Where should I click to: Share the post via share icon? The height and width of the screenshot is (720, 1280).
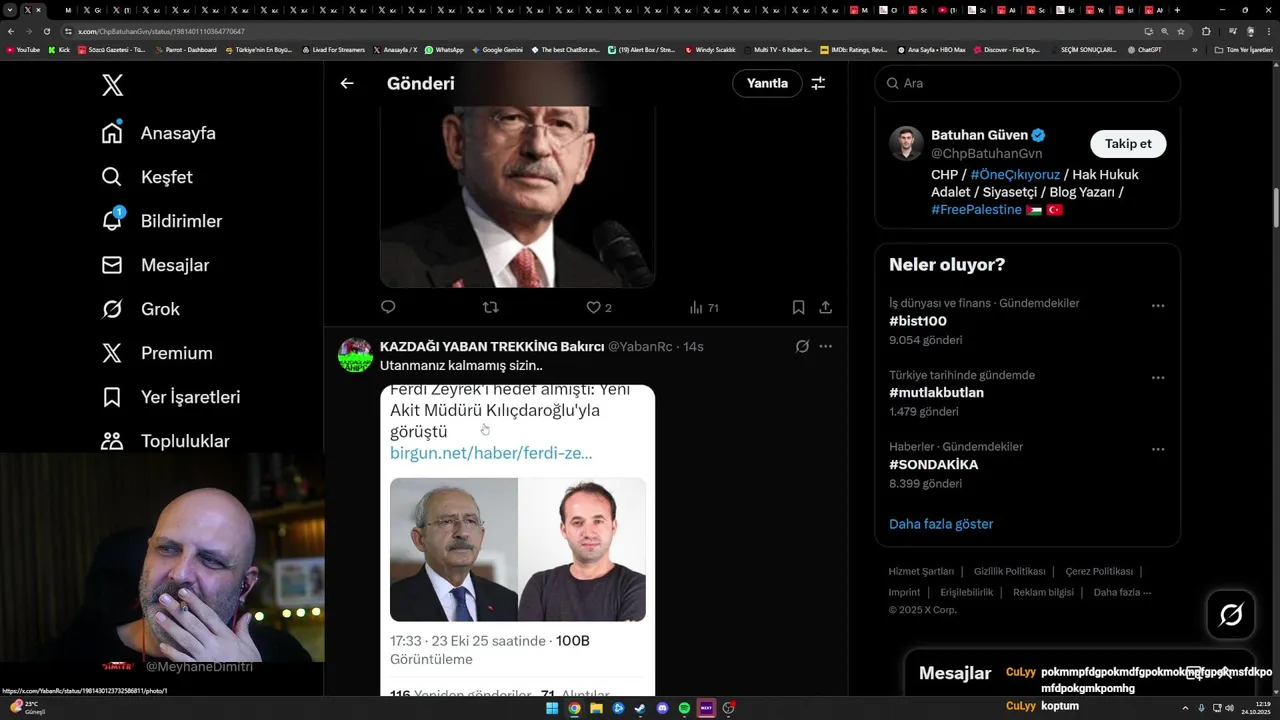tap(826, 308)
